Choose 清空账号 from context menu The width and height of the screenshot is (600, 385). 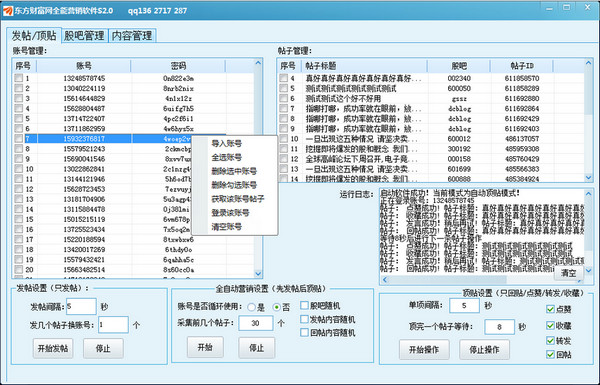(x=227, y=227)
